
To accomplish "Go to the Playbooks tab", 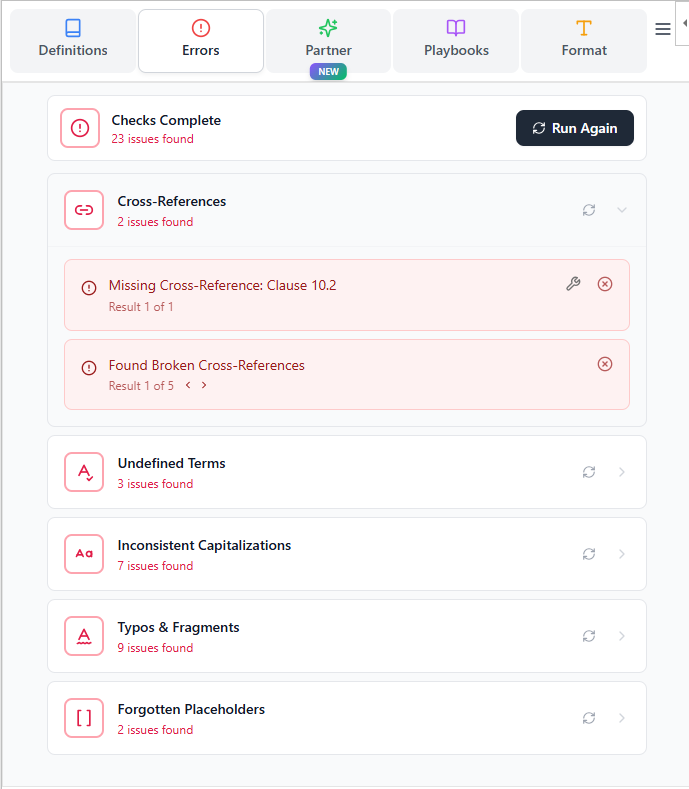I will [456, 40].
